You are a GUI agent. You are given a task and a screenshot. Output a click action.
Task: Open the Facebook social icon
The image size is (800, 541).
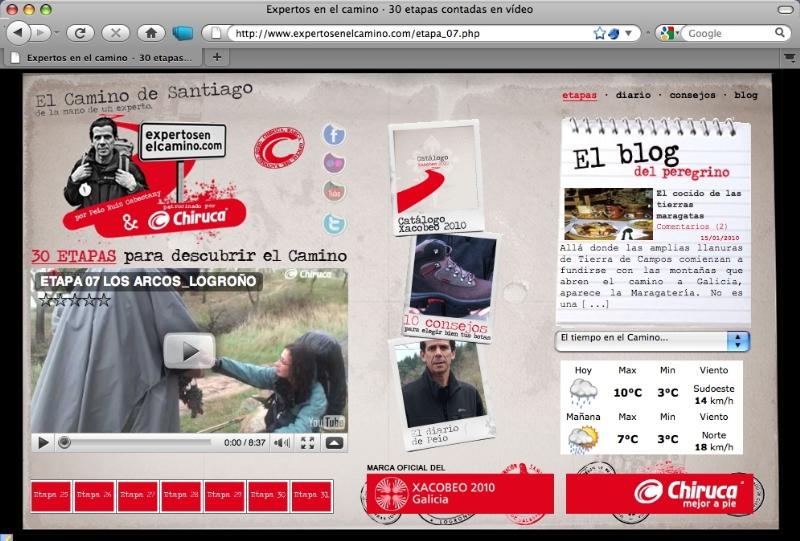[x=334, y=135]
